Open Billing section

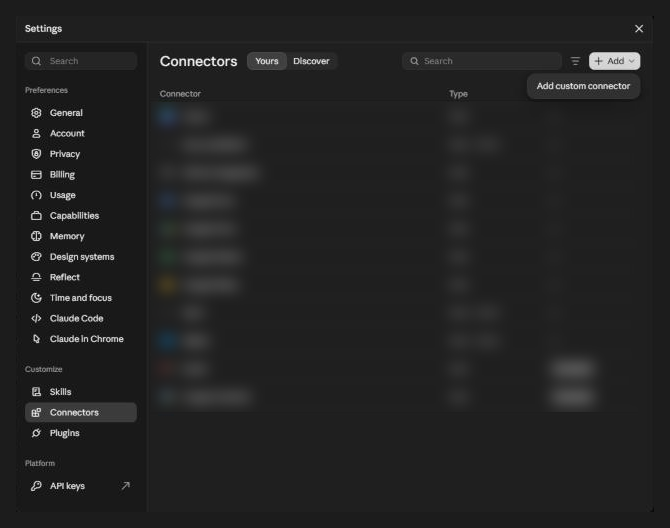tap(81, 174)
